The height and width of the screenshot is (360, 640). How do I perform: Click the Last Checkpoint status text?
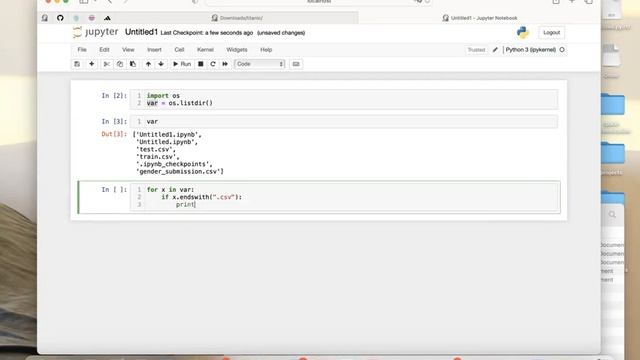click(x=207, y=33)
